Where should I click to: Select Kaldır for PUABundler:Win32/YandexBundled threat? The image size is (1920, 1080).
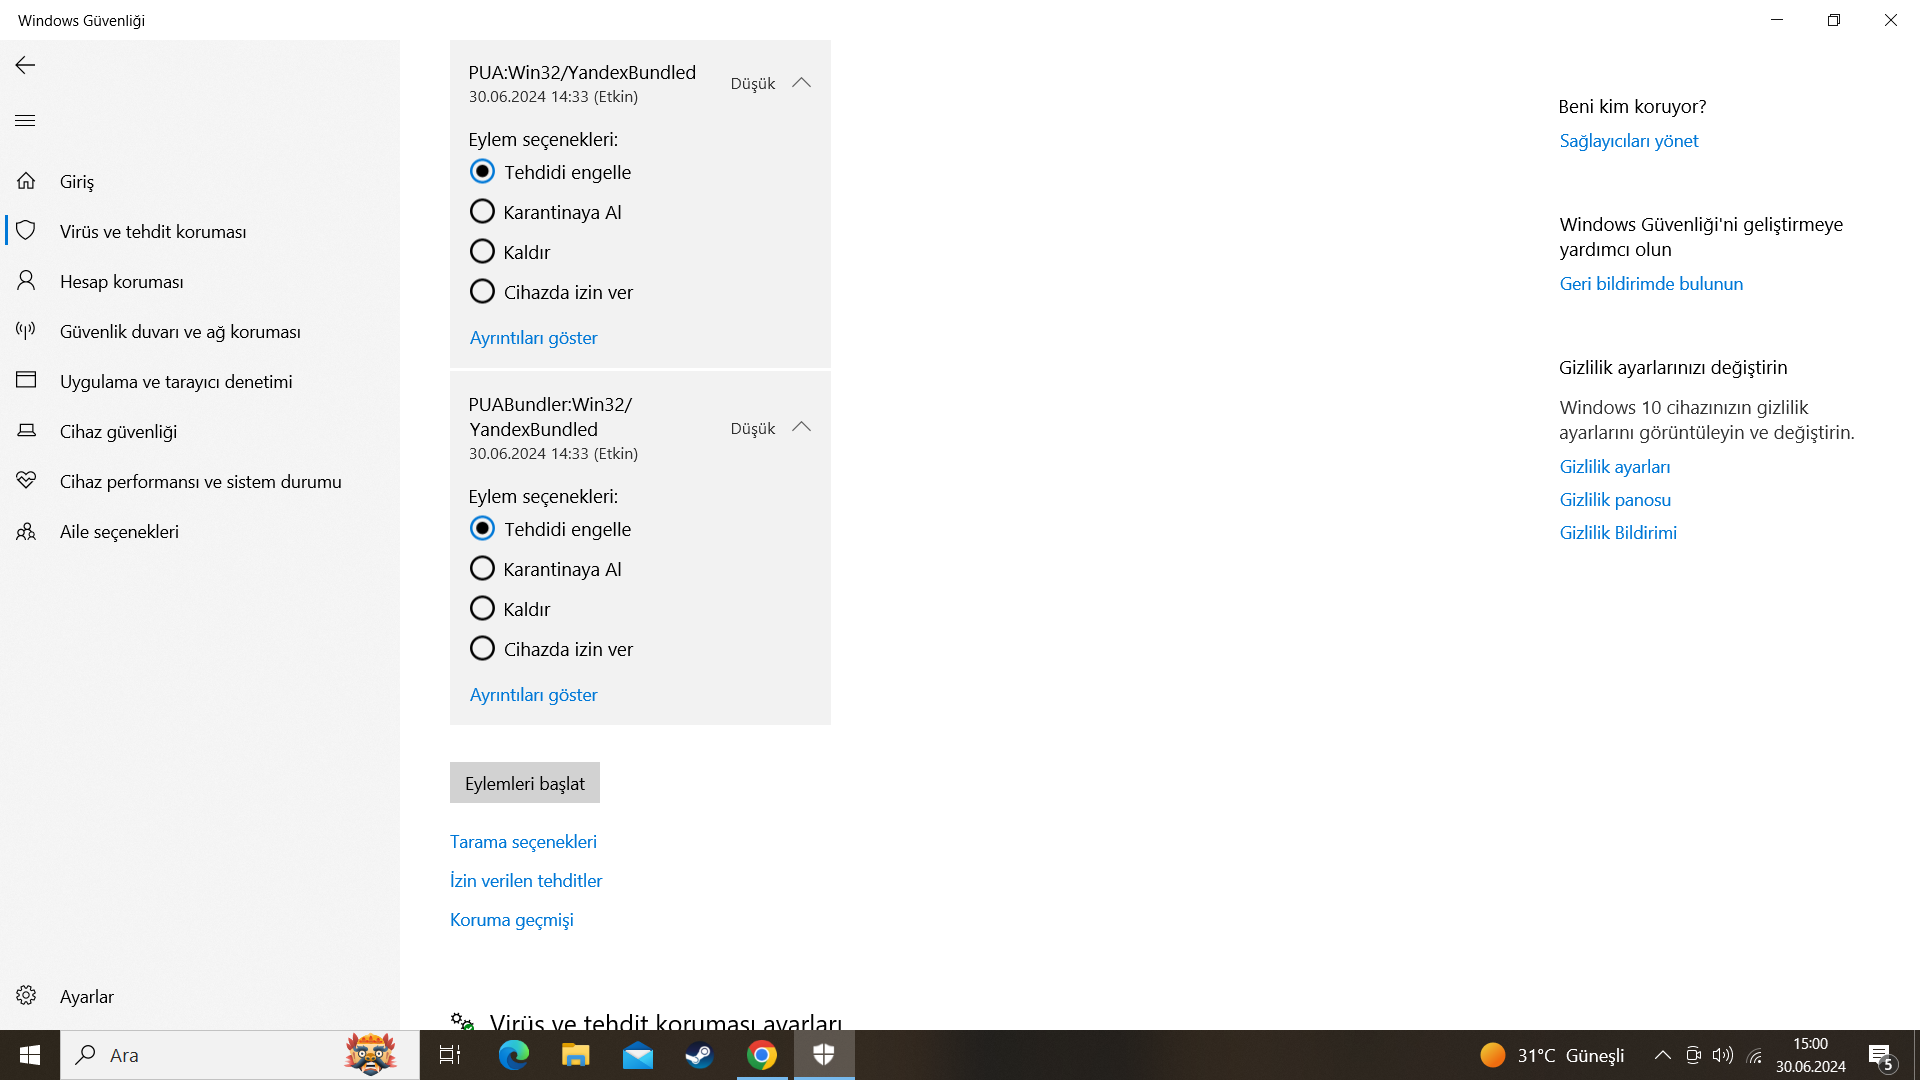pos(482,609)
